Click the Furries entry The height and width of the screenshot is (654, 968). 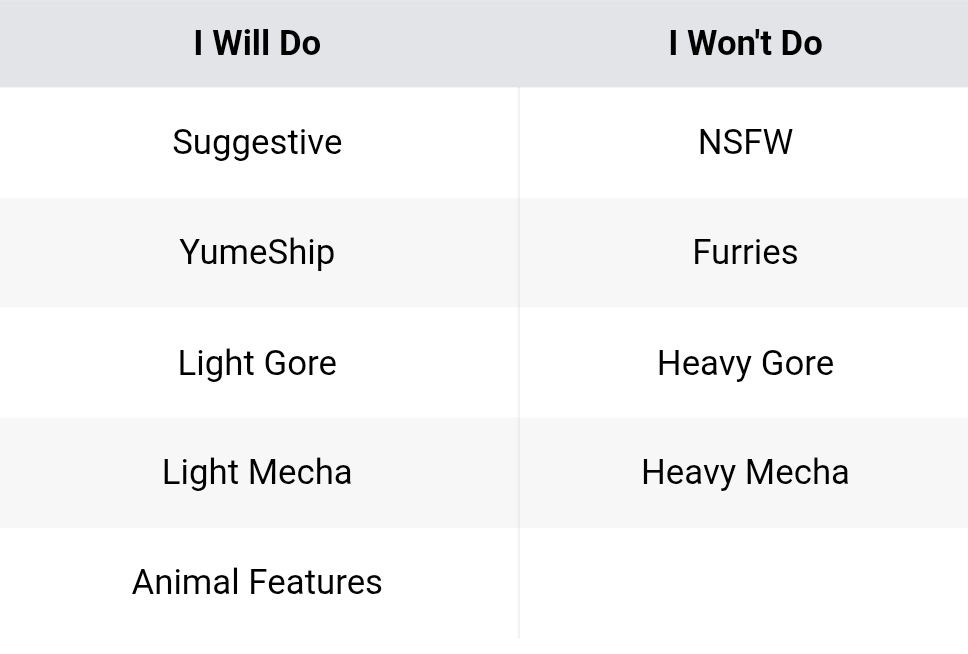pyautogui.click(x=745, y=253)
